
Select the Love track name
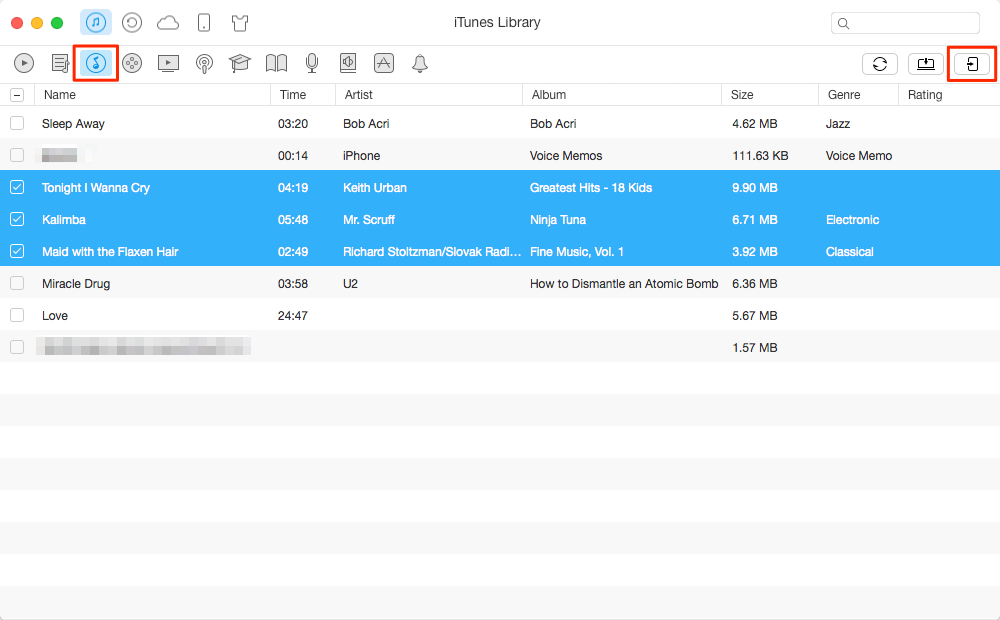pos(55,315)
